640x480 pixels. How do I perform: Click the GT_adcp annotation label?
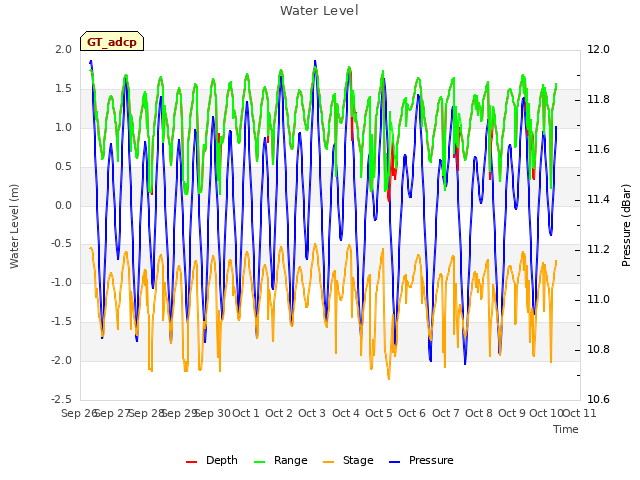(x=112, y=41)
